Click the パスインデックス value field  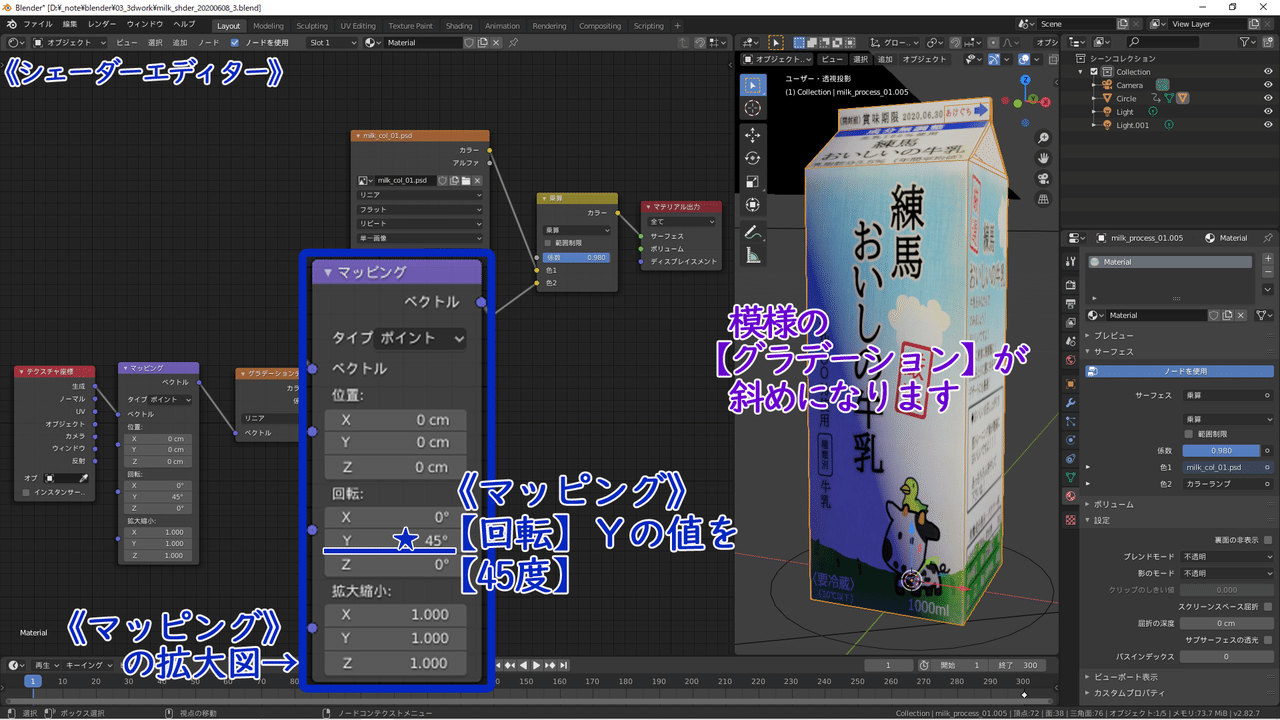coord(1226,657)
